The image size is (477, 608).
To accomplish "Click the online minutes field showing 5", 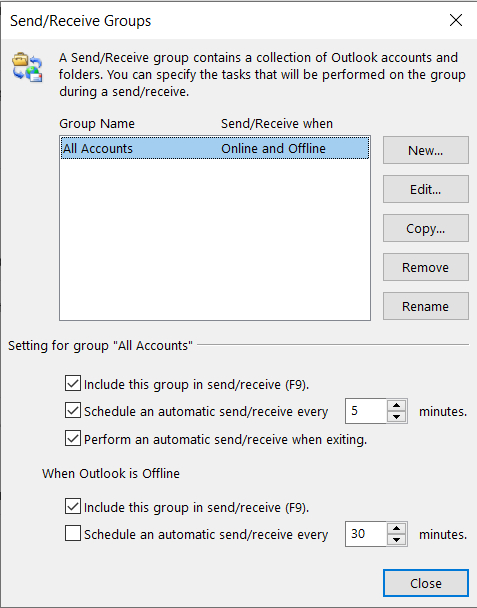I will point(366,411).
